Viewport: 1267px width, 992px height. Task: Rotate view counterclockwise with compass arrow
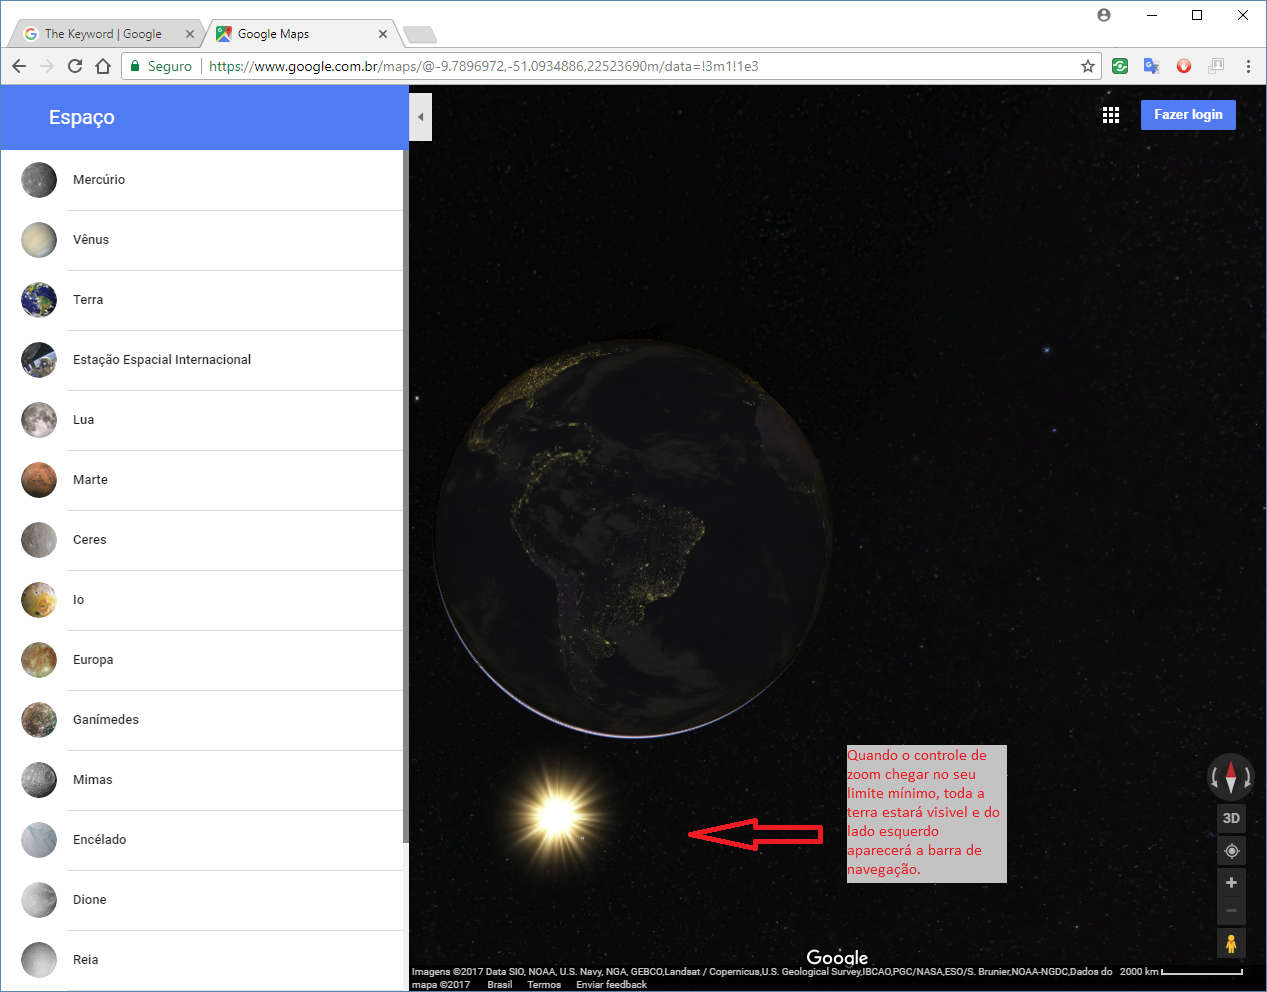pos(1214,777)
